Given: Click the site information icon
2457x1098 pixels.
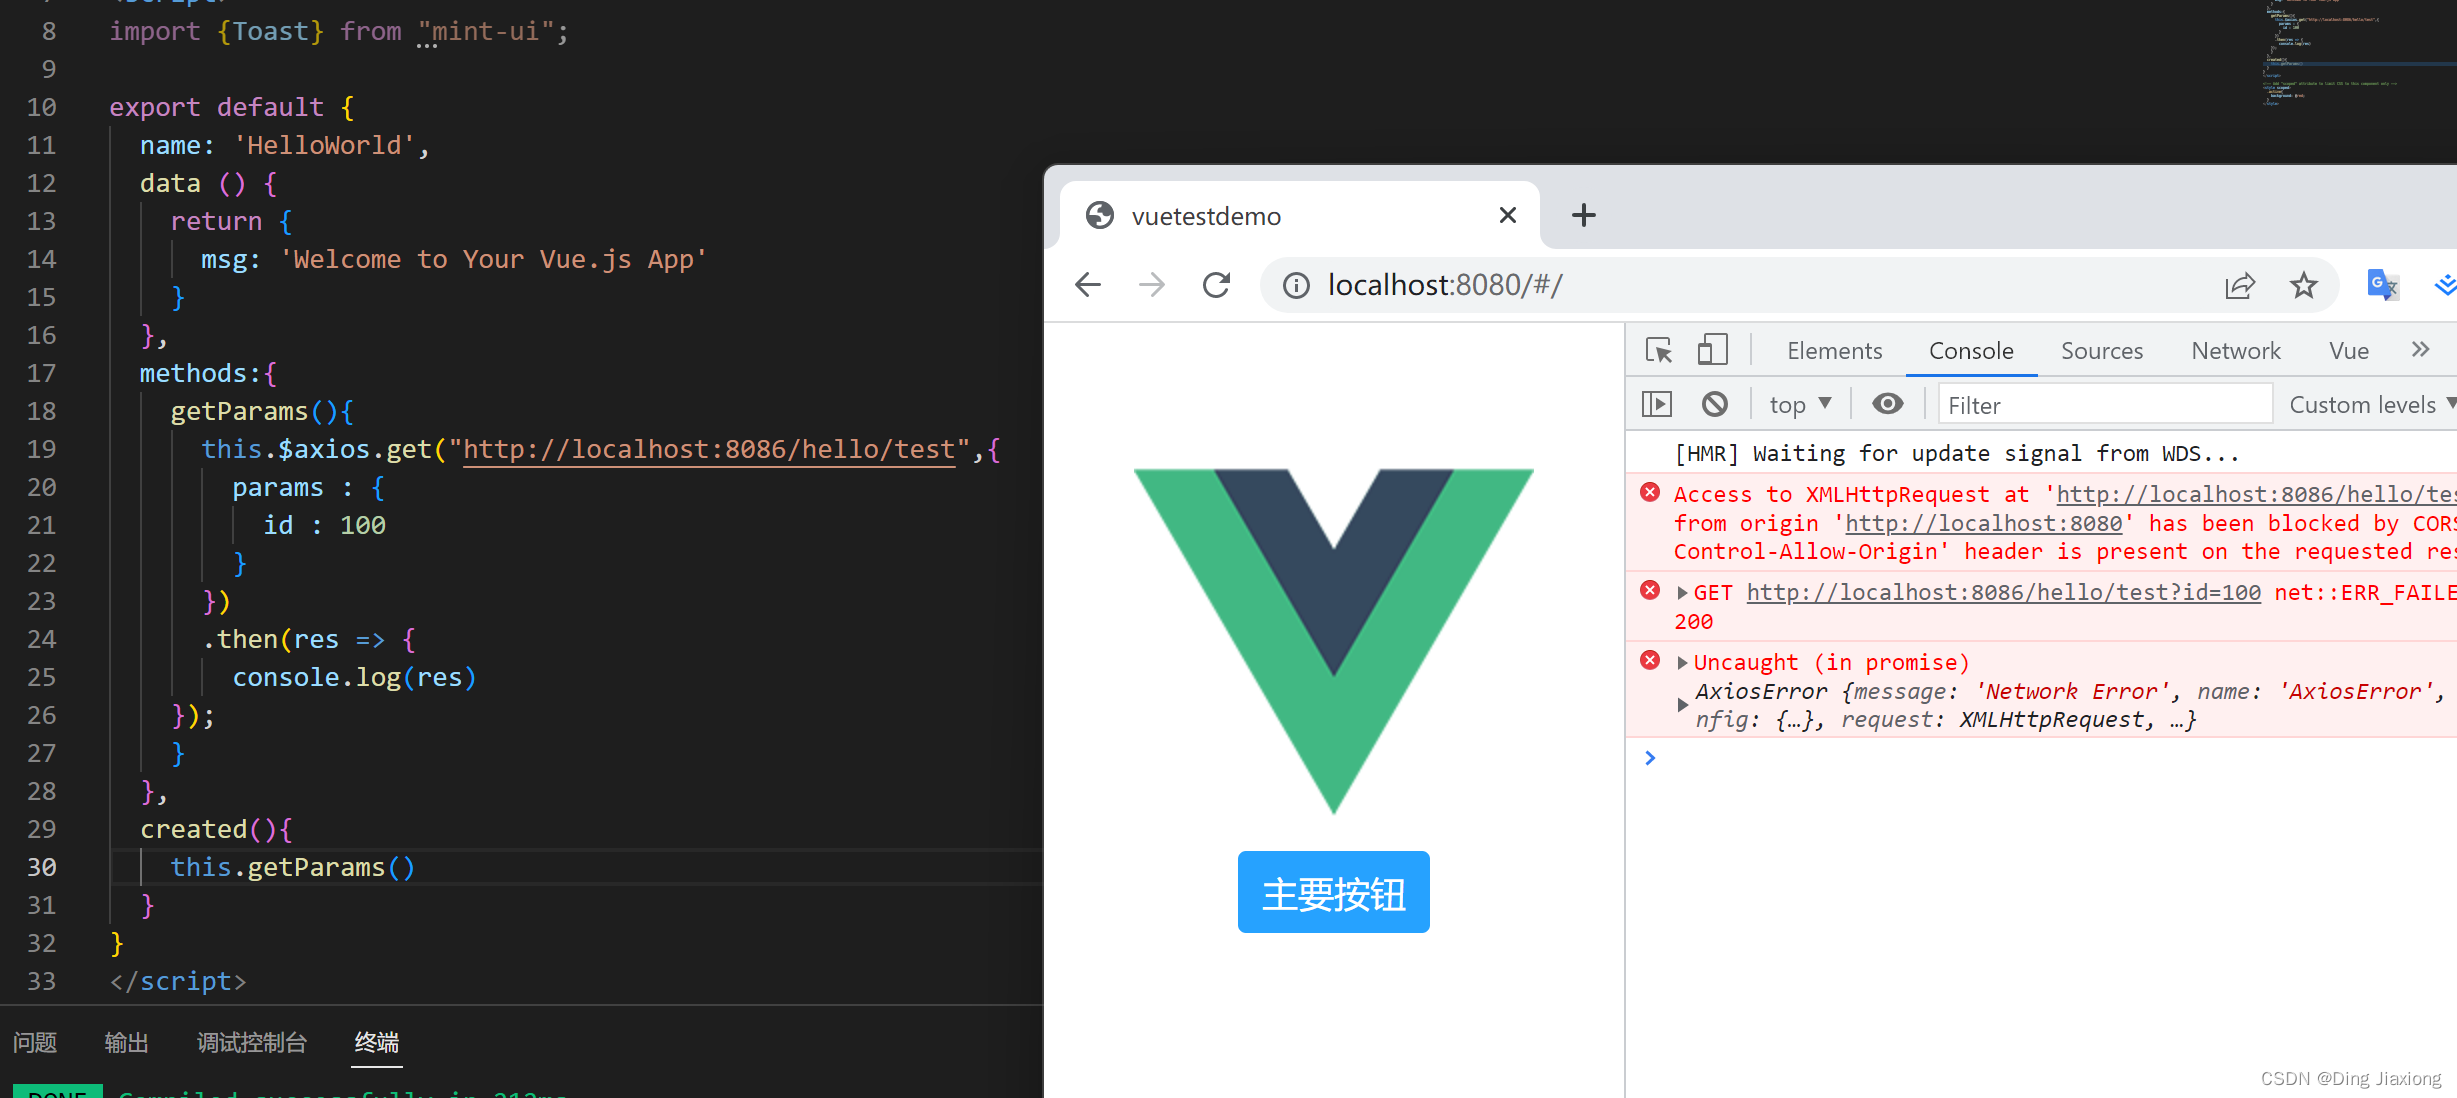Looking at the screenshot, I should pos(1296,286).
